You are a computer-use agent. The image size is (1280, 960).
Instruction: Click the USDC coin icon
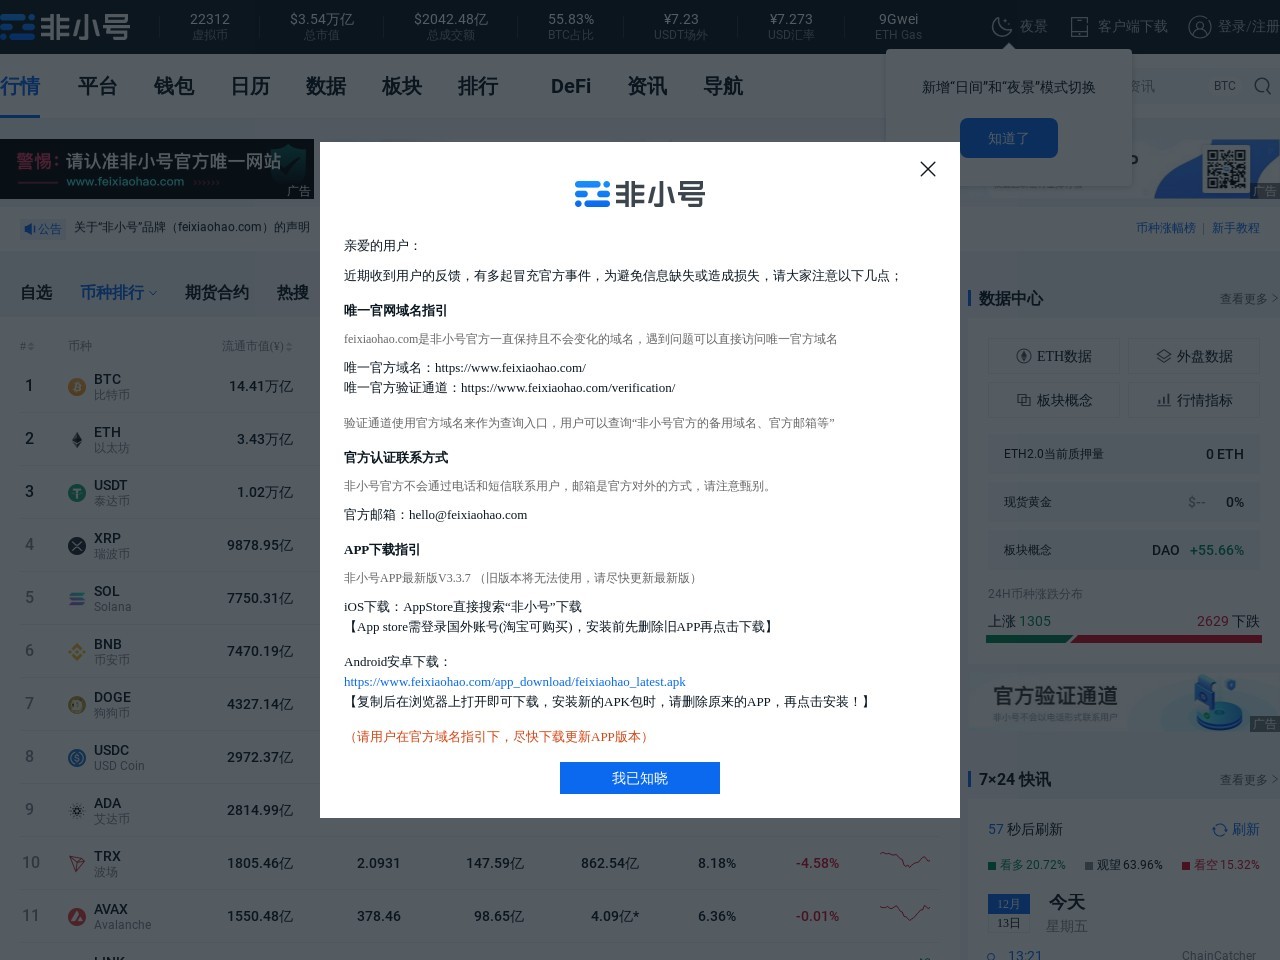pyautogui.click(x=77, y=758)
